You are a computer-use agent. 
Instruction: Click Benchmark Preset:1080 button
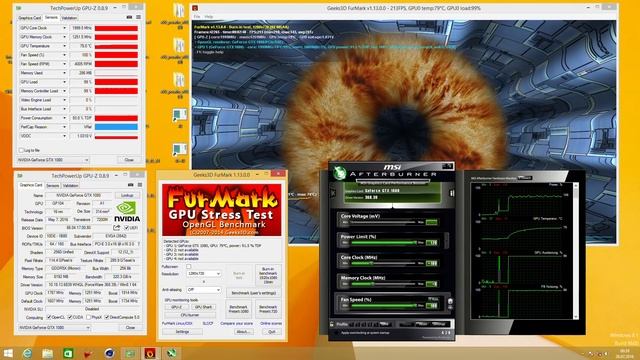coord(238,309)
